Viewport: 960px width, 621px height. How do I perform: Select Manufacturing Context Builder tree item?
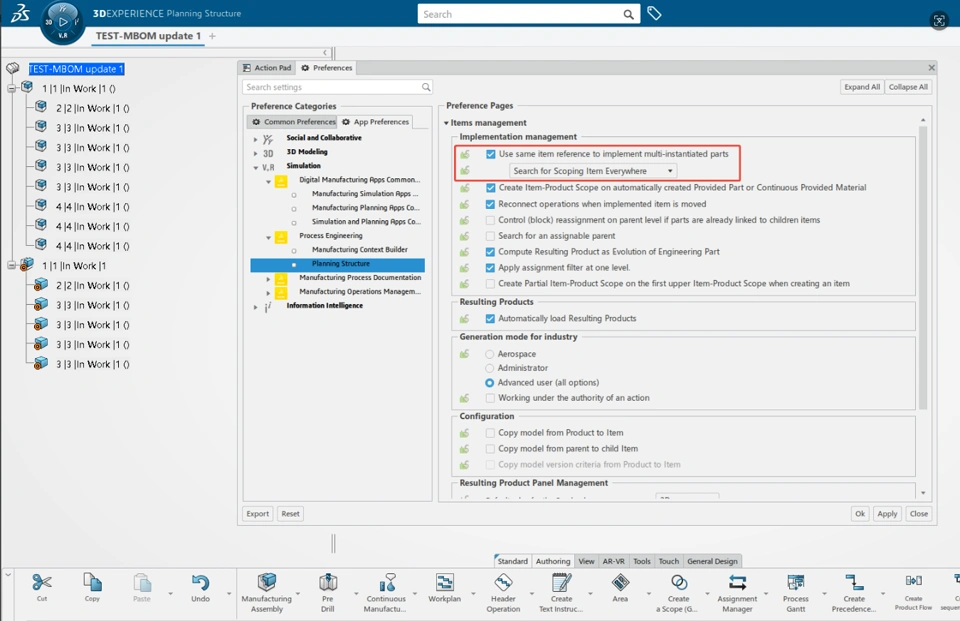tap(359, 249)
